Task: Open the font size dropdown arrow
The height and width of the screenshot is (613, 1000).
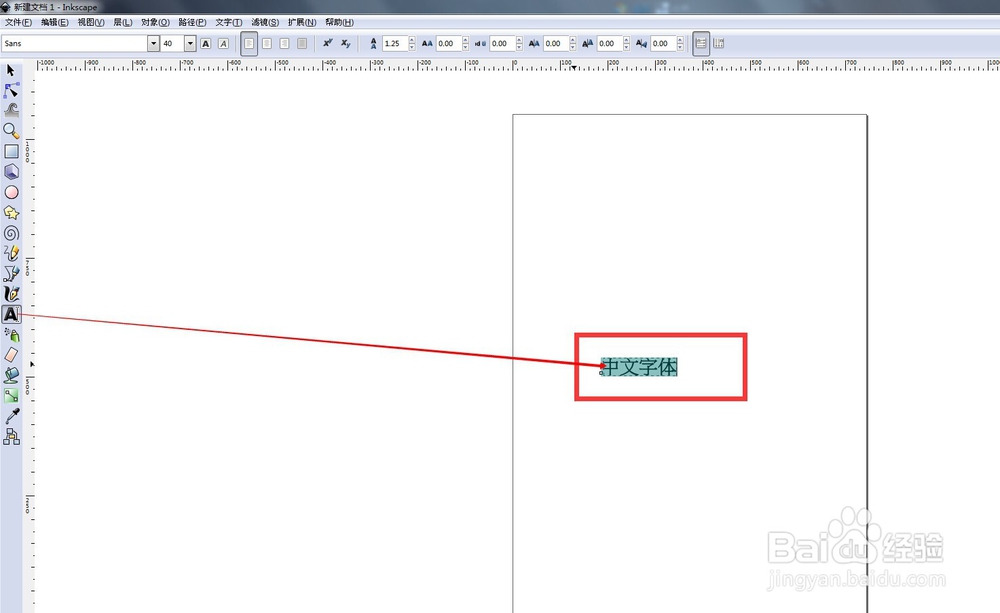Action: (190, 43)
